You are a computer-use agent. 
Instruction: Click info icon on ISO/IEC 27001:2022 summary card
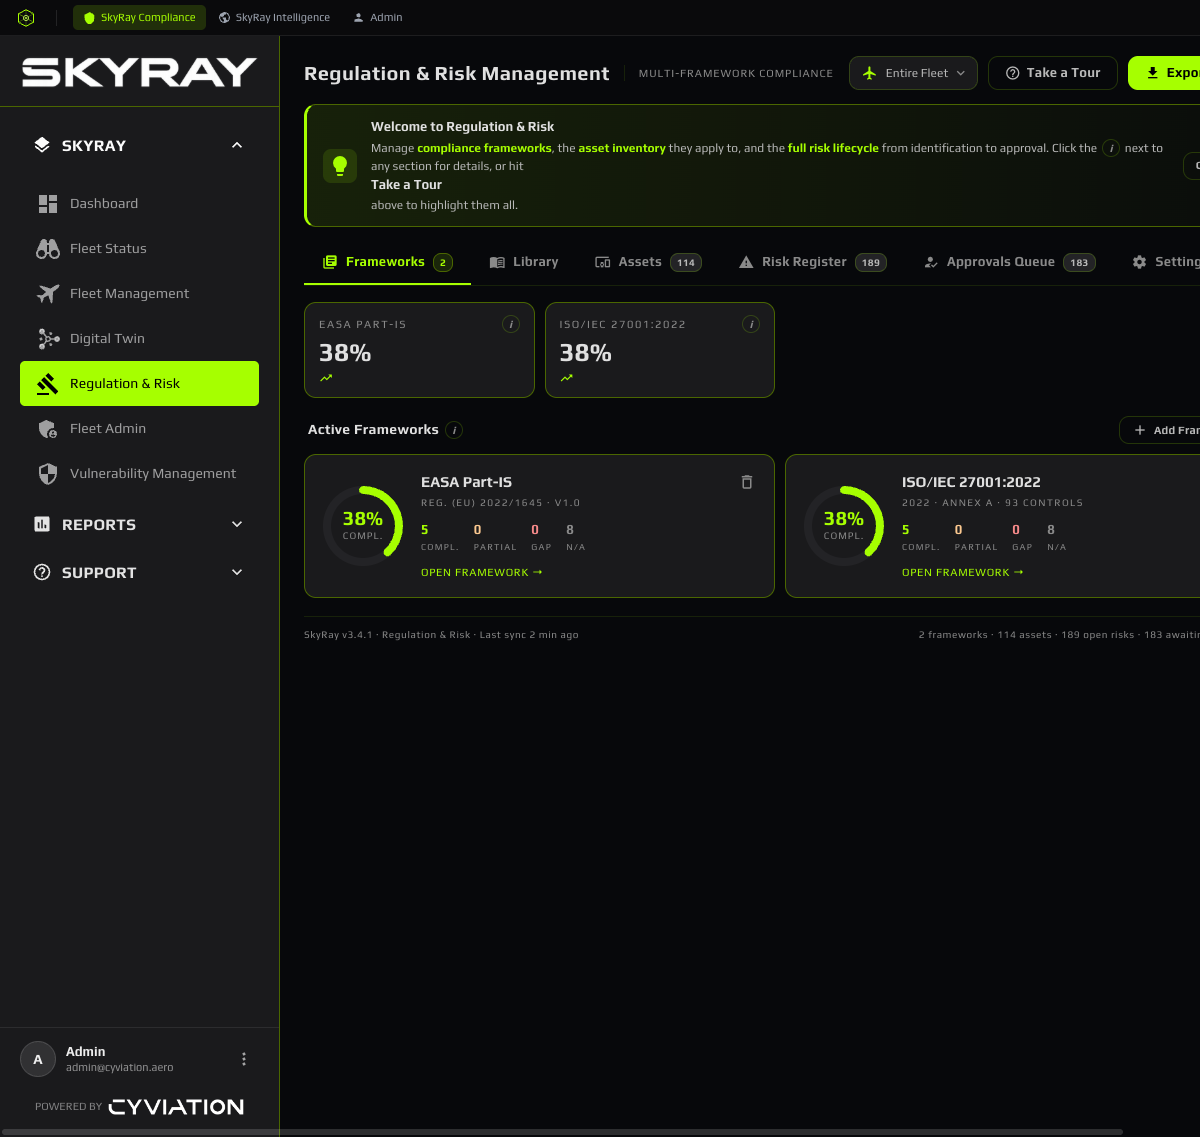coord(751,324)
